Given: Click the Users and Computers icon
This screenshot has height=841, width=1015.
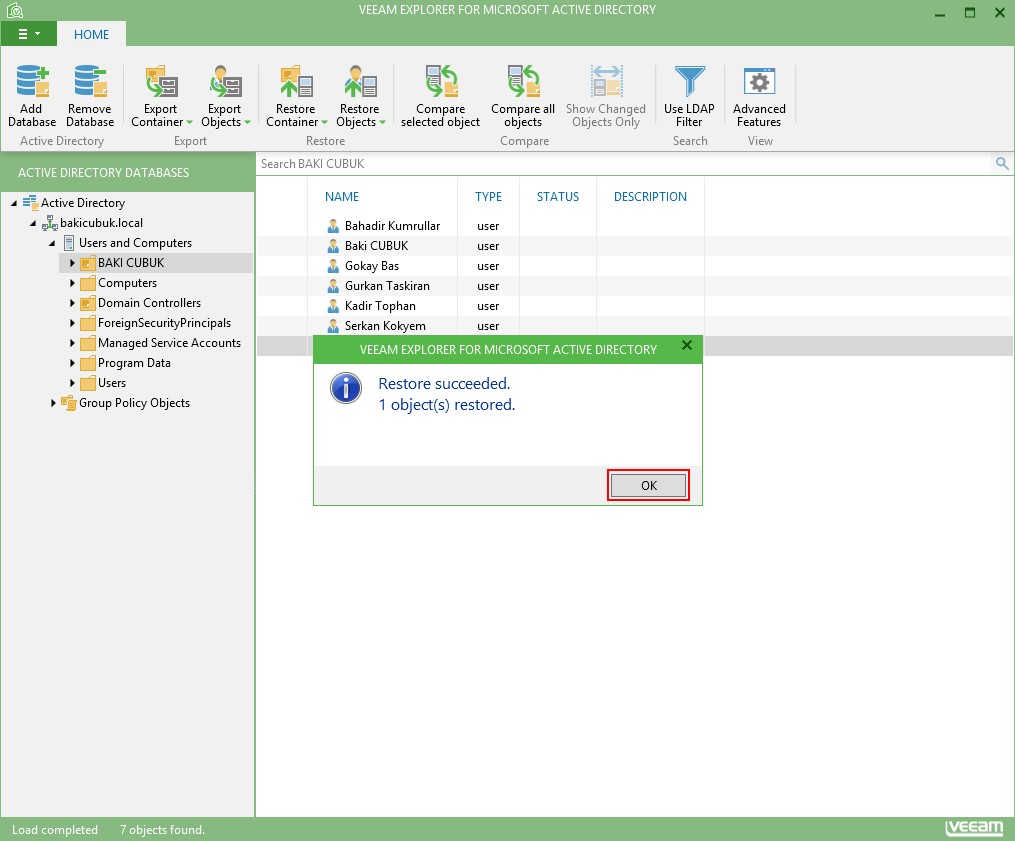Looking at the screenshot, I should tap(69, 243).
